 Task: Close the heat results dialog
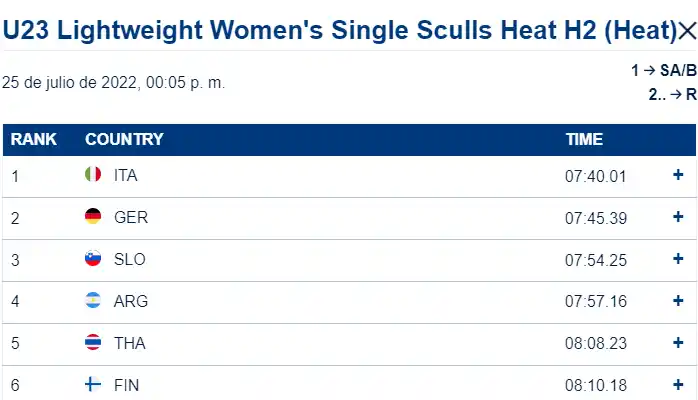[x=686, y=31]
